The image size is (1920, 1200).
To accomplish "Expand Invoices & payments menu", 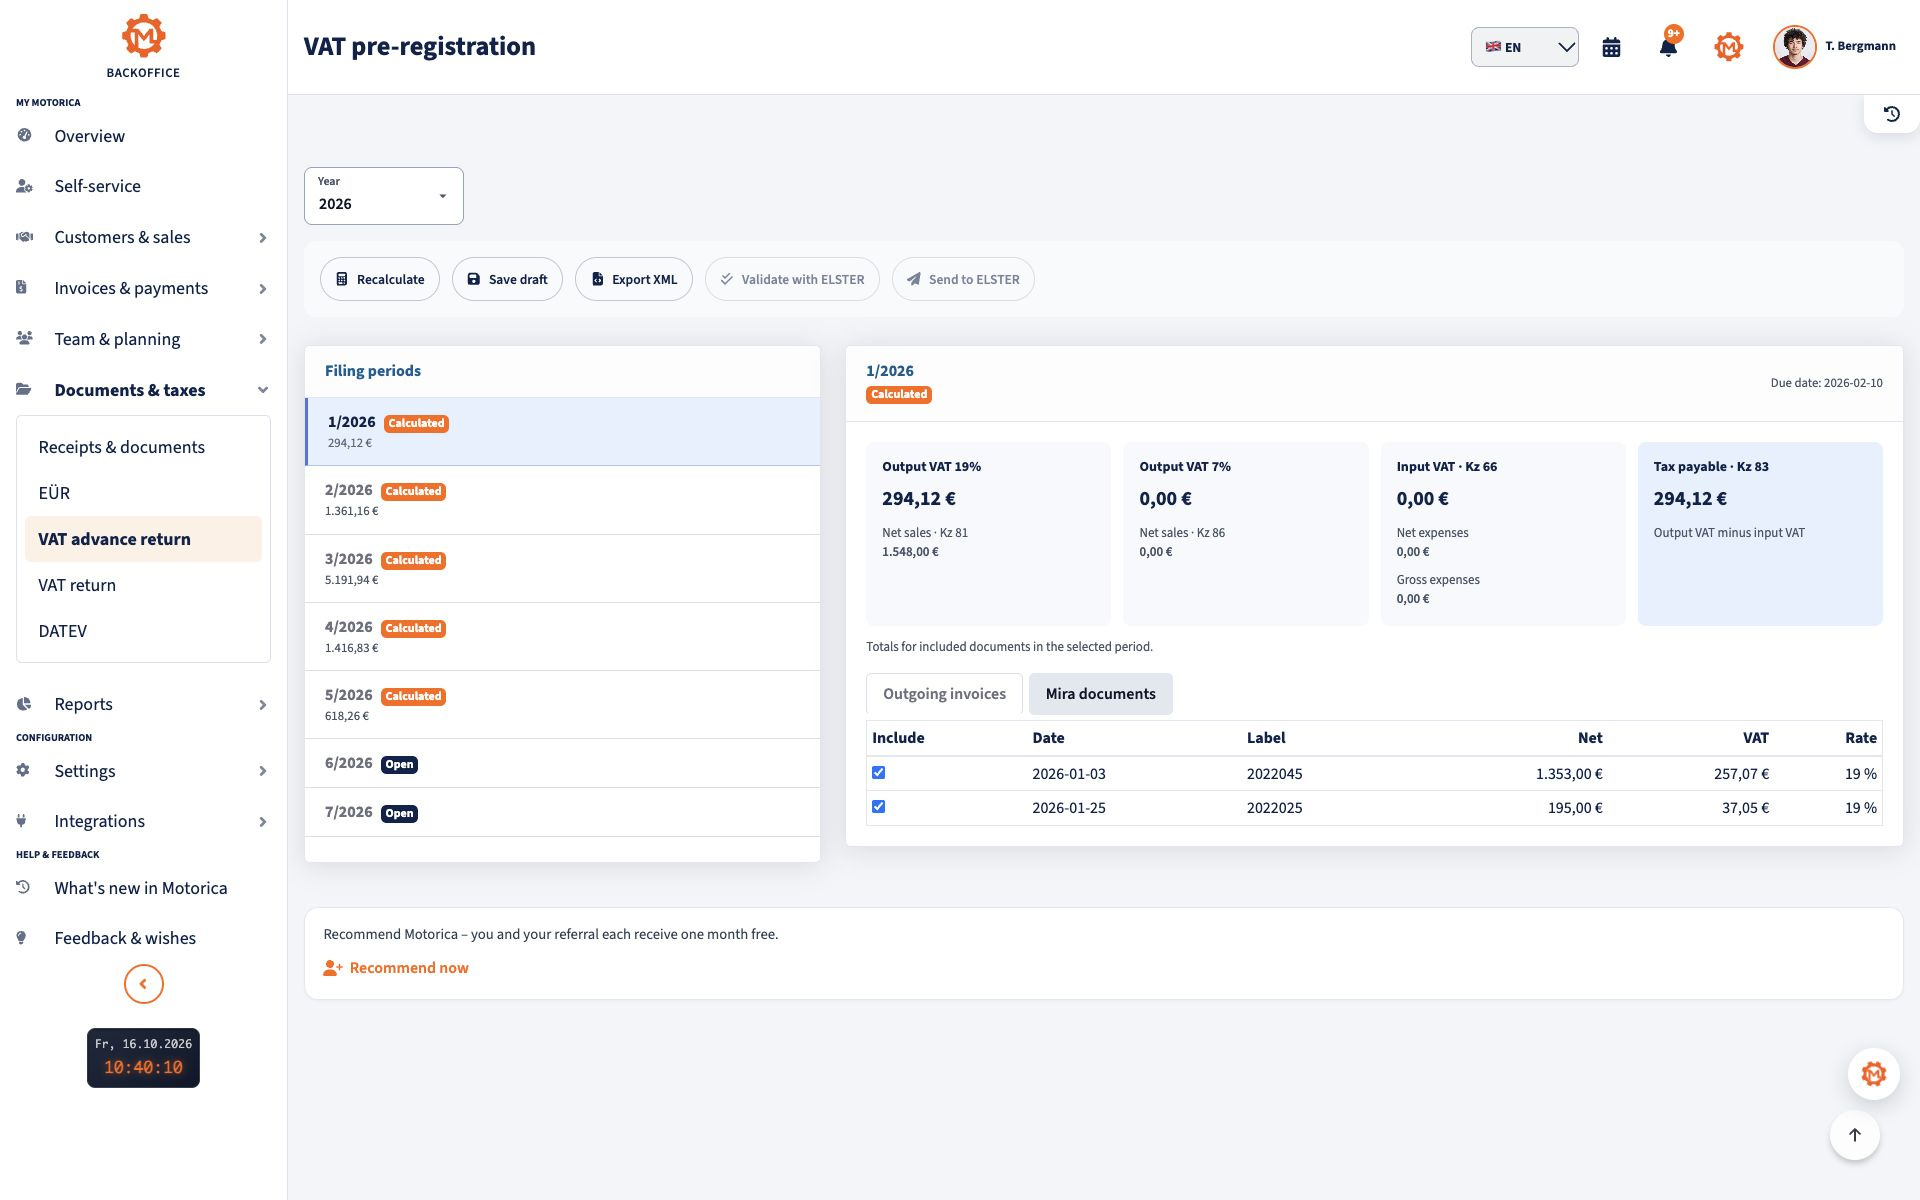I will tap(143, 288).
